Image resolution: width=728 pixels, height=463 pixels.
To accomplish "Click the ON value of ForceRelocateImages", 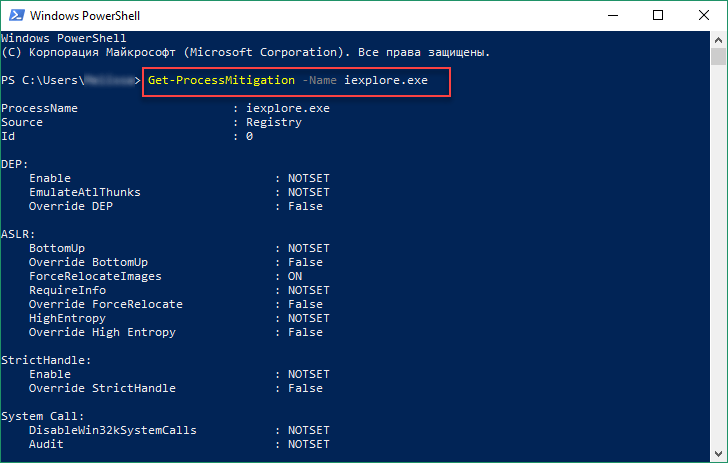I will point(295,276).
